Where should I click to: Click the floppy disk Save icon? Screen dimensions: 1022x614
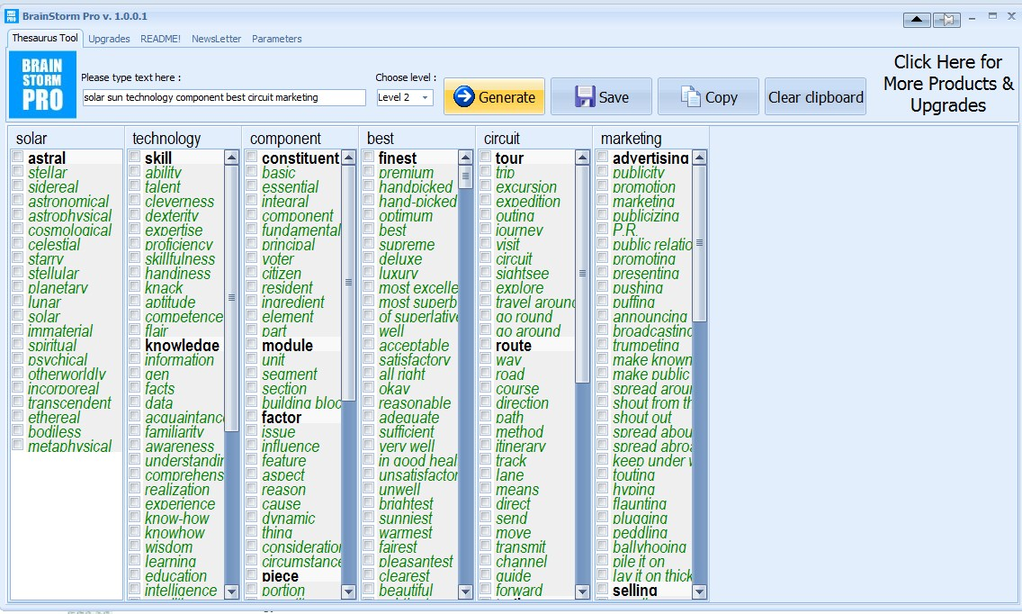(585, 96)
